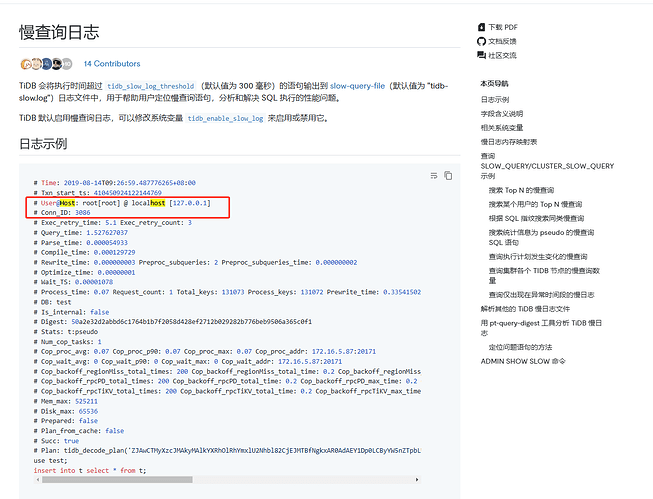Open 社区交流 link text

coord(502,55)
